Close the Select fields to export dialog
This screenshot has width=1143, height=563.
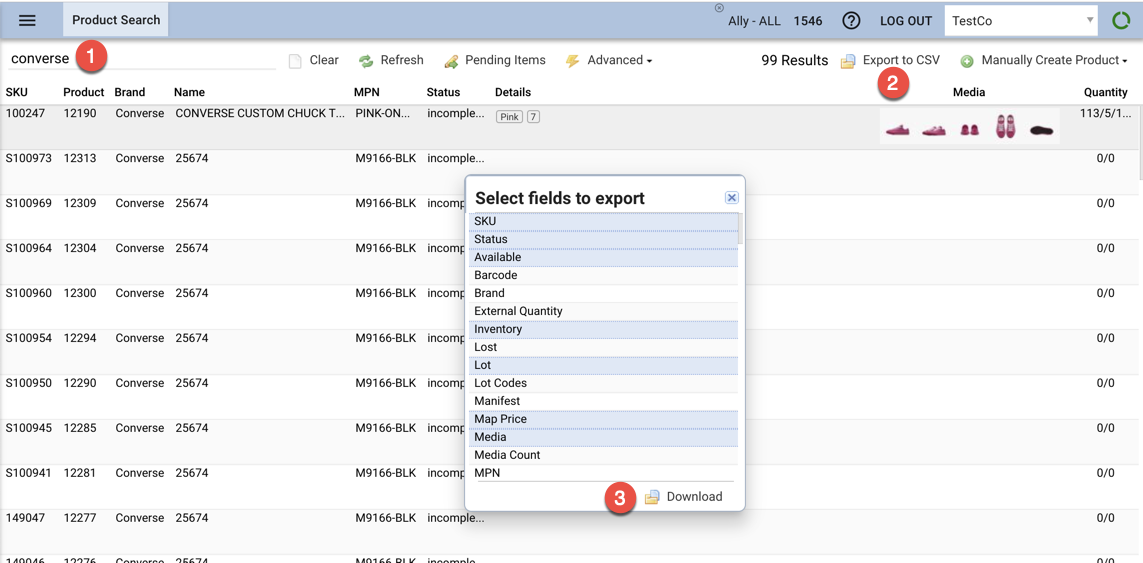[733, 198]
